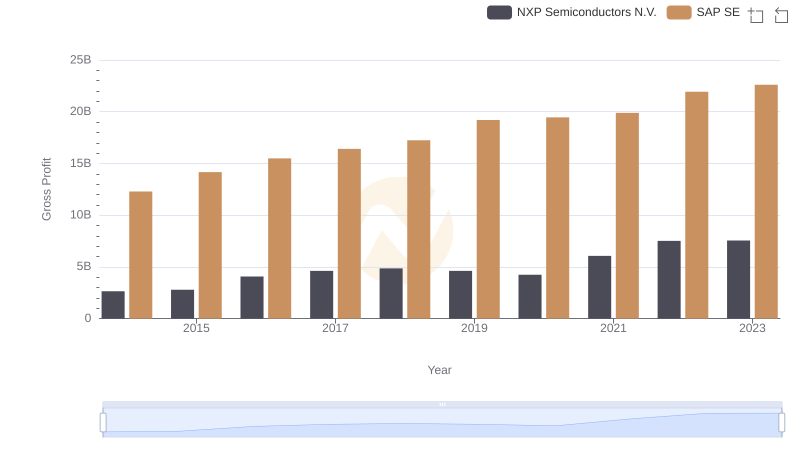Click the y-axis label 10B
The height and width of the screenshot is (461, 800).
tap(81, 215)
